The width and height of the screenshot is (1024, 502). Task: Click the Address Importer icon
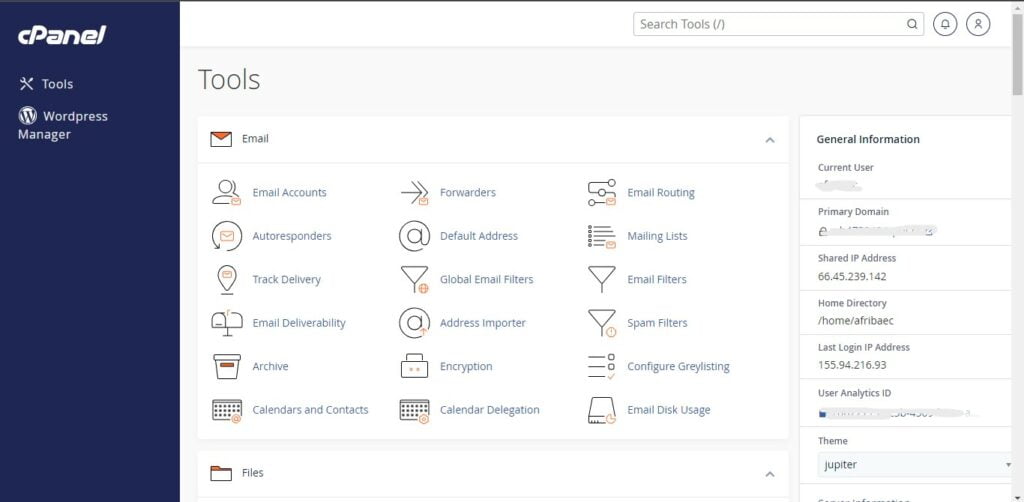point(415,323)
